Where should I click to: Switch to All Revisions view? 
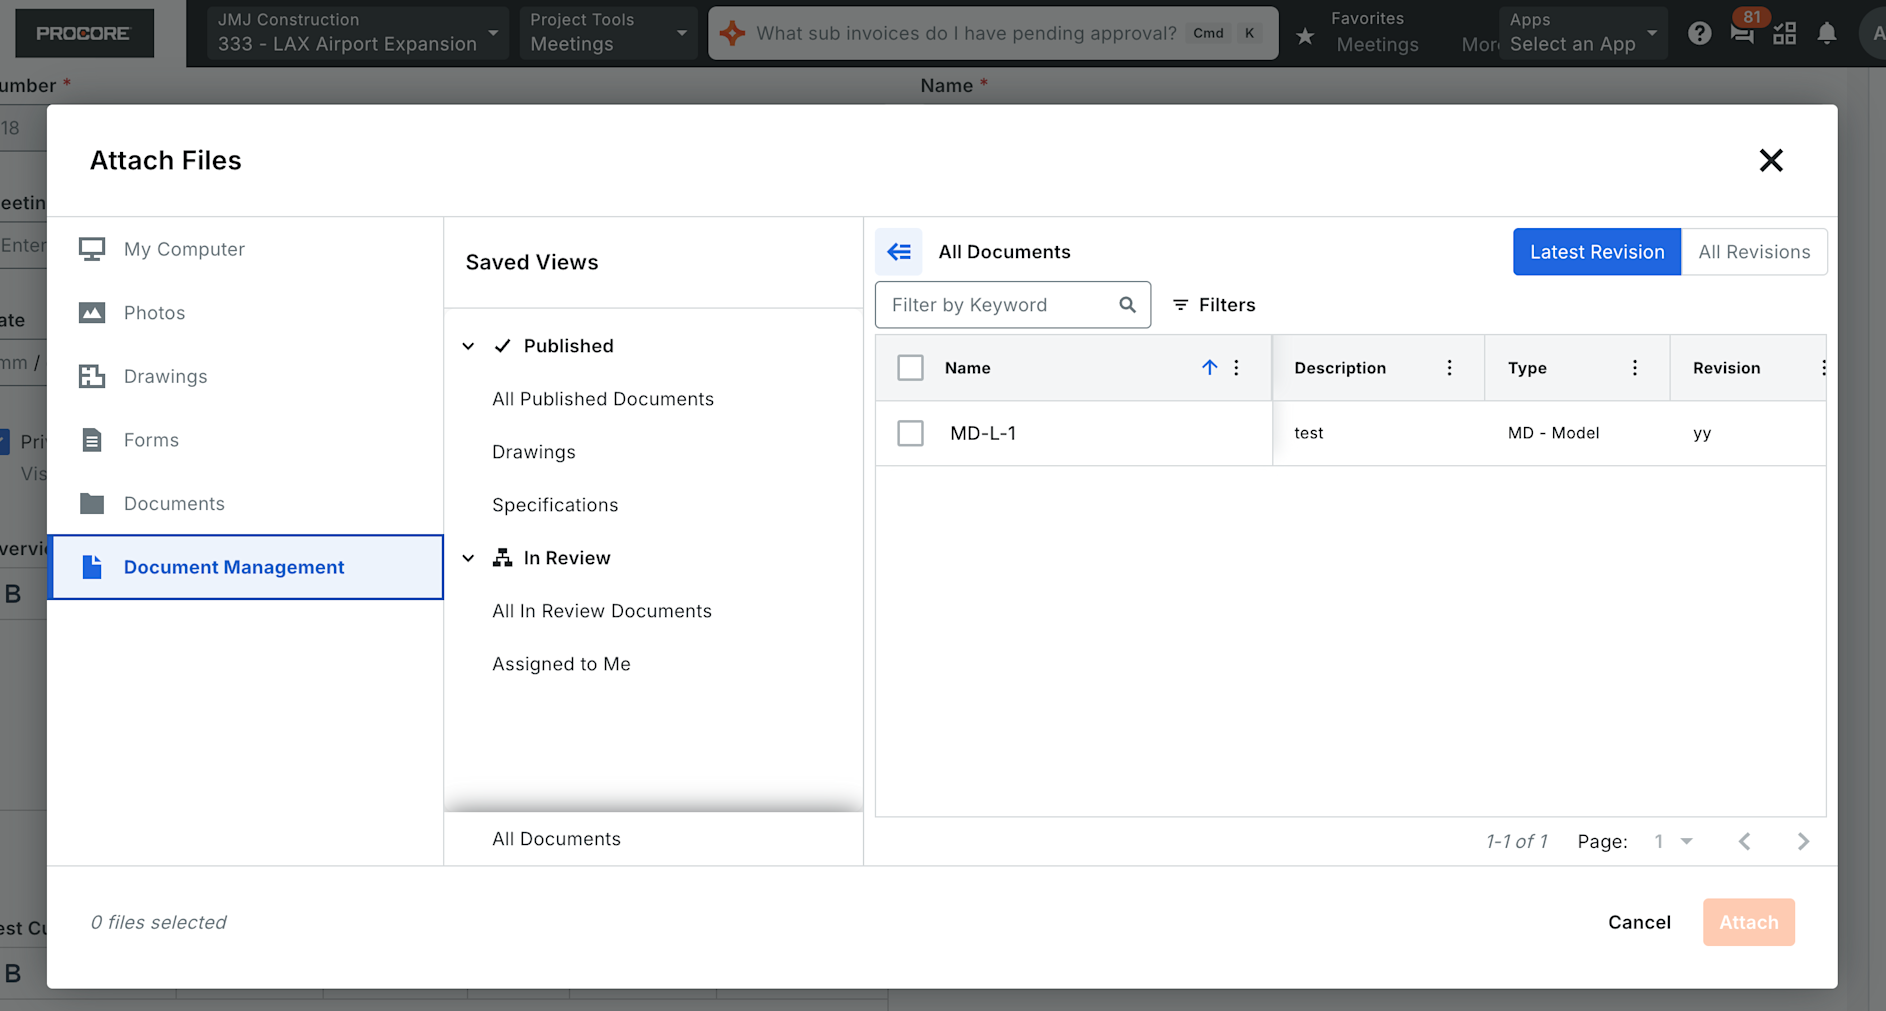pos(1754,252)
